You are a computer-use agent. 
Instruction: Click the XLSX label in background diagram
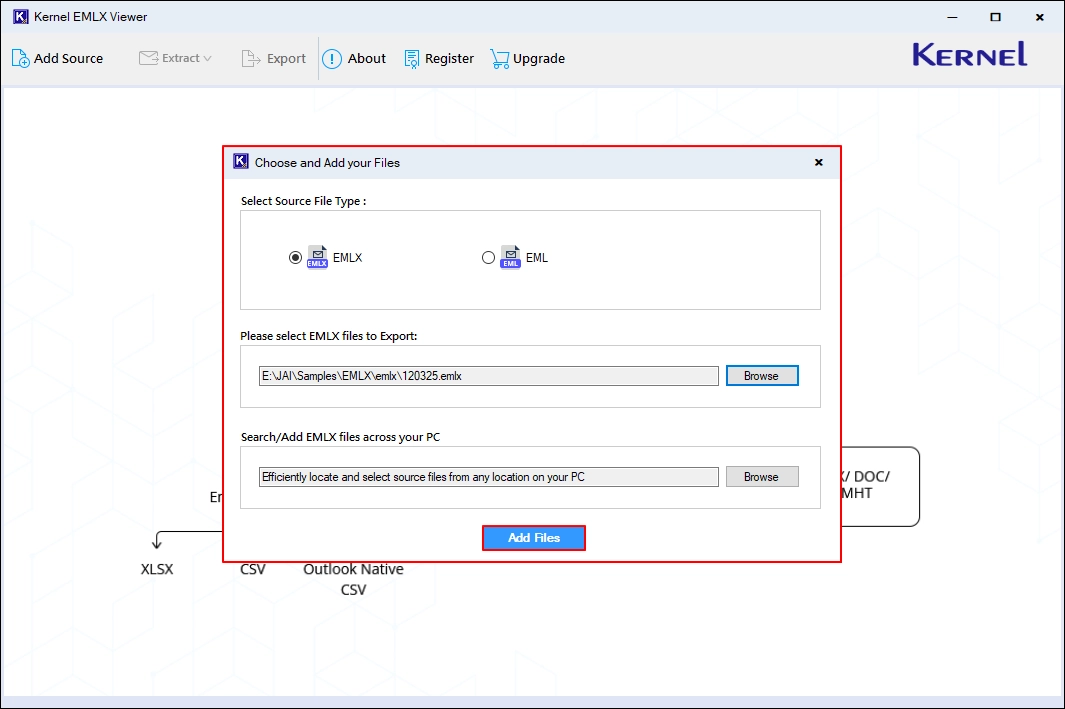(157, 569)
